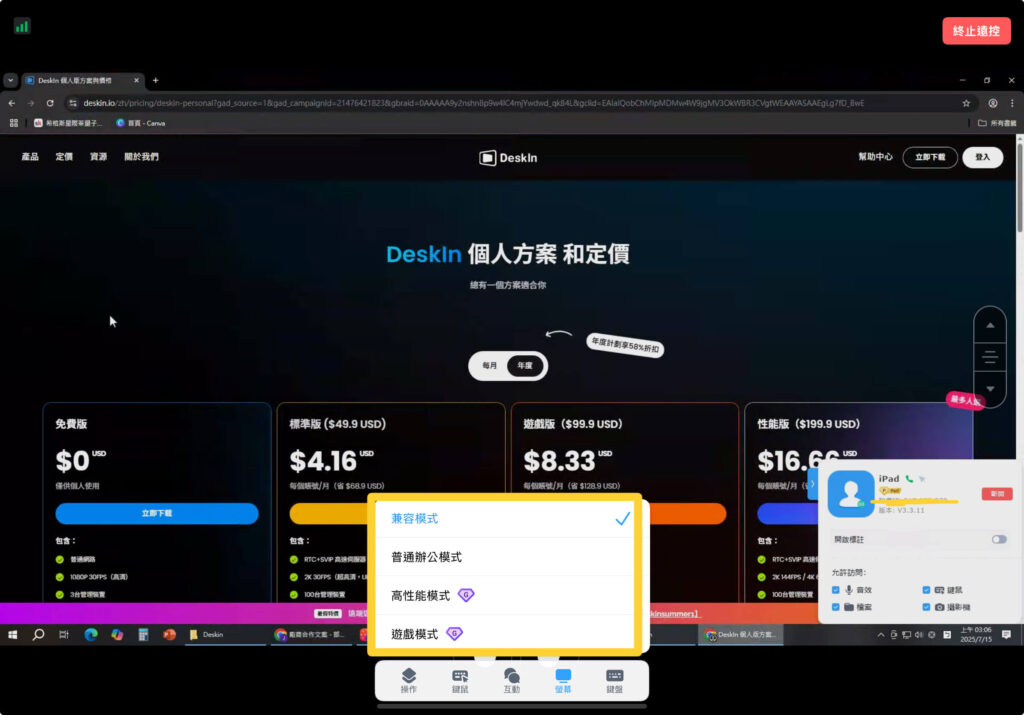Viewport: 1024px width, 715px height.
Task: Open the Windows notification center icon
Action: coord(1006,635)
